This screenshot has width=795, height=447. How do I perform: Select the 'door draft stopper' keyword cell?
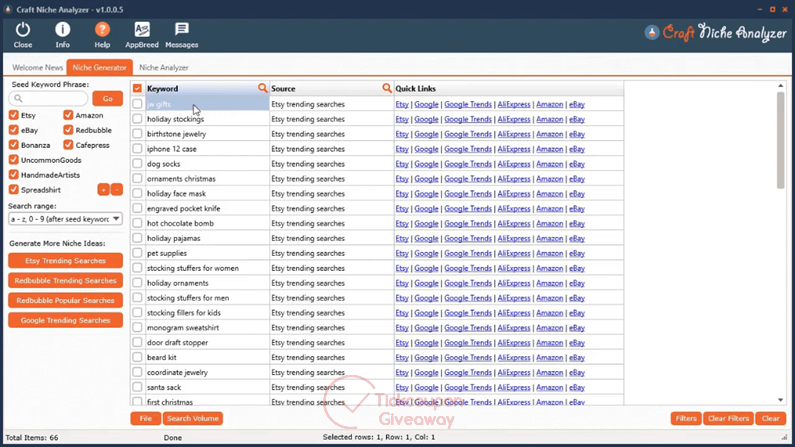(207, 343)
